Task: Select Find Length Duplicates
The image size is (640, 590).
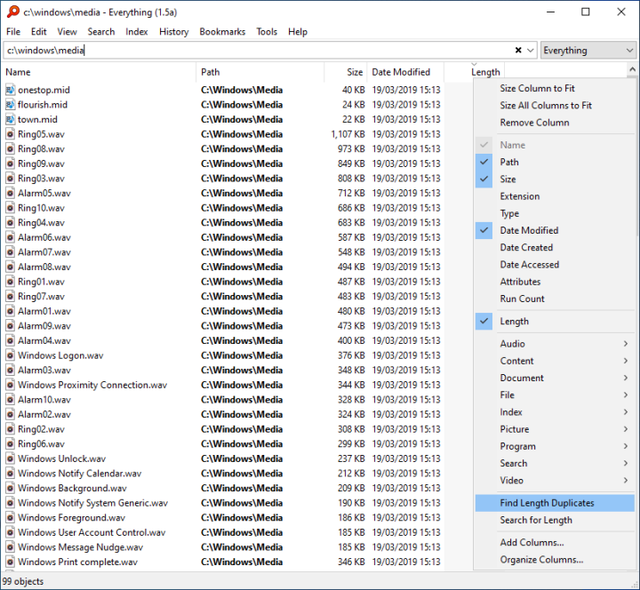Action: pos(555,503)
